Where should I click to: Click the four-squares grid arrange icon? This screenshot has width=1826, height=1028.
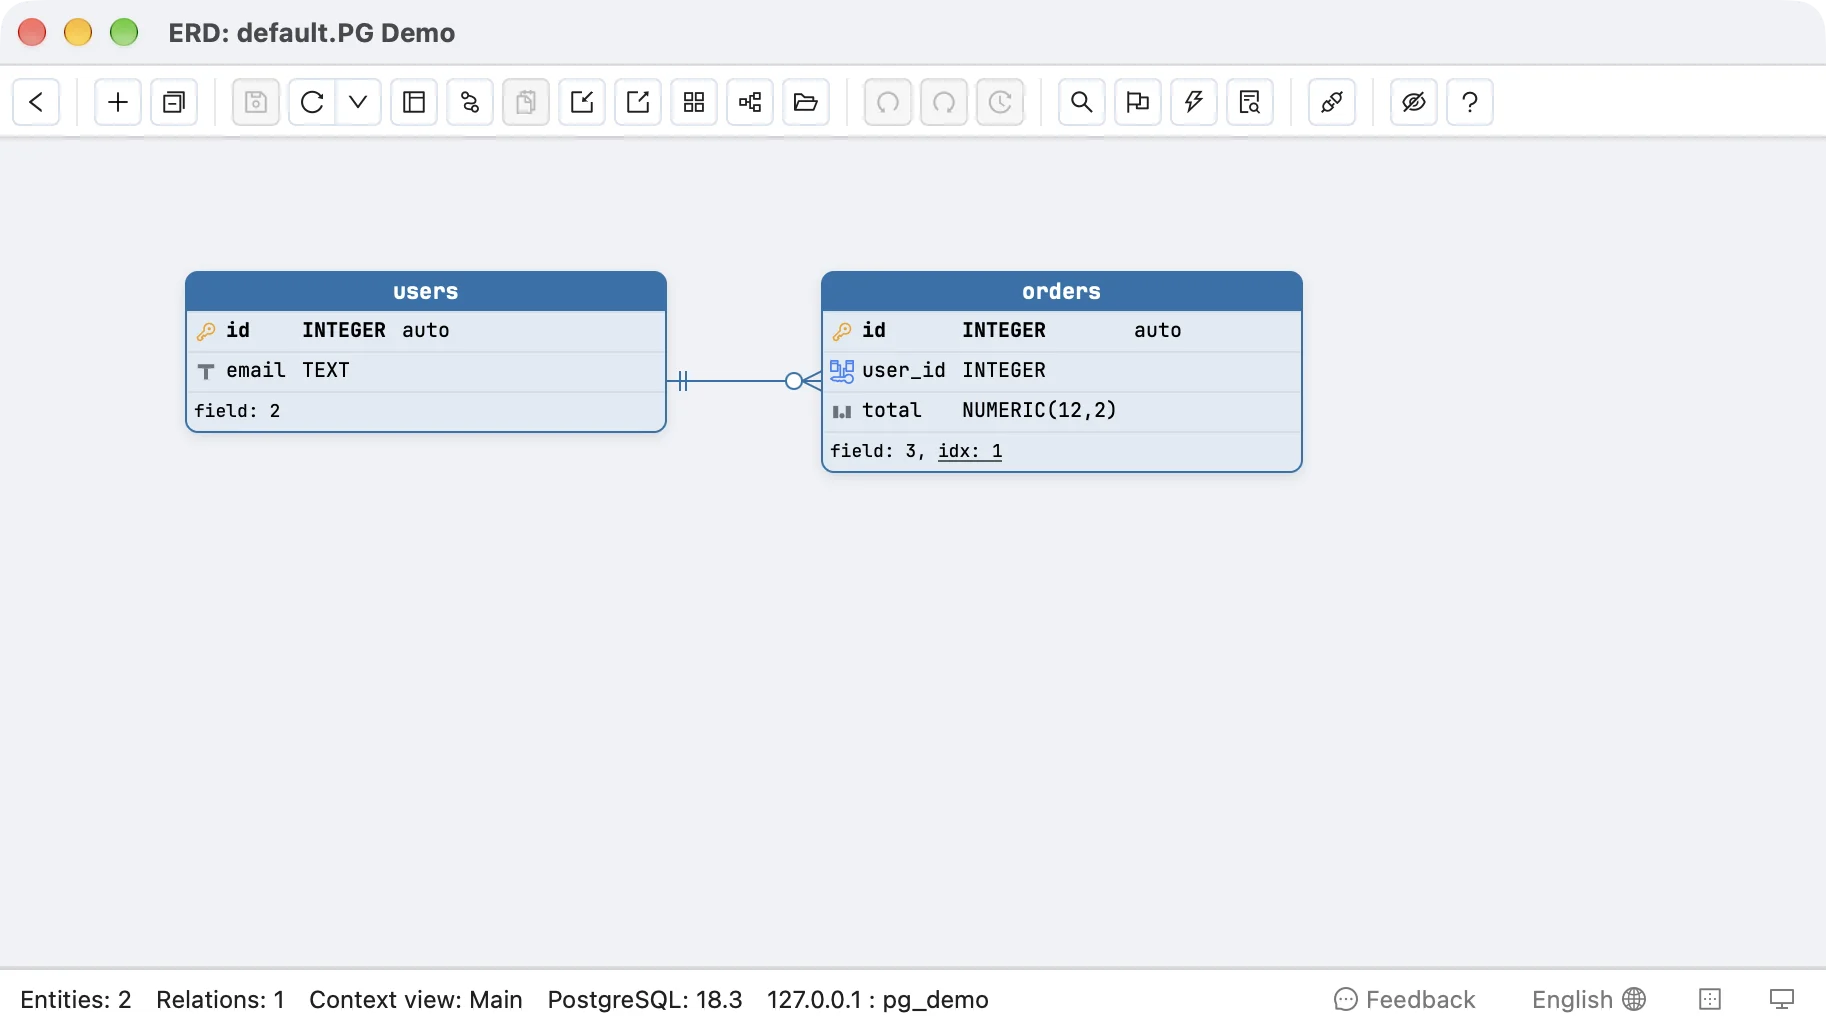click(694, 102)
